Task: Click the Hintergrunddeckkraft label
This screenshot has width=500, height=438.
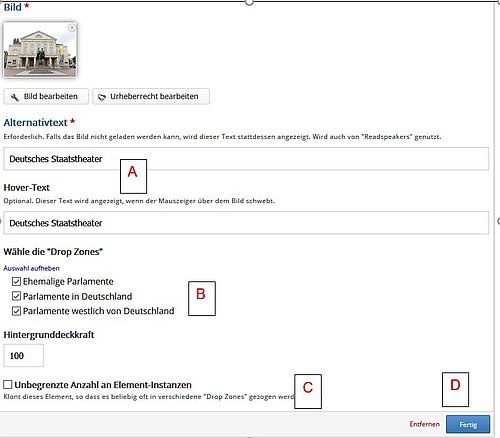Action: pyautogui.click(x=49, y=335)
